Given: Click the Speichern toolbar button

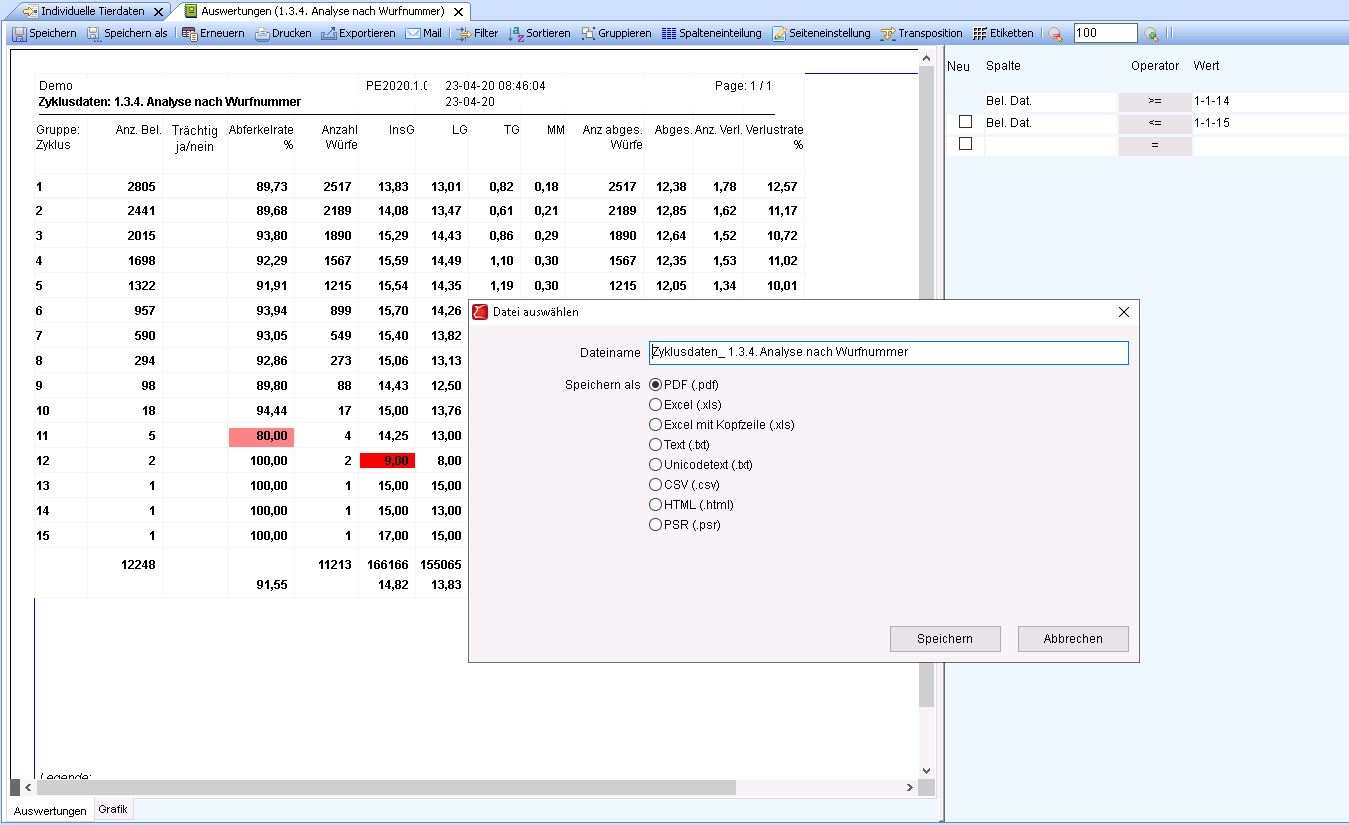Looking at the screenshot, I should pyautogui.click(x=45, y=33).
